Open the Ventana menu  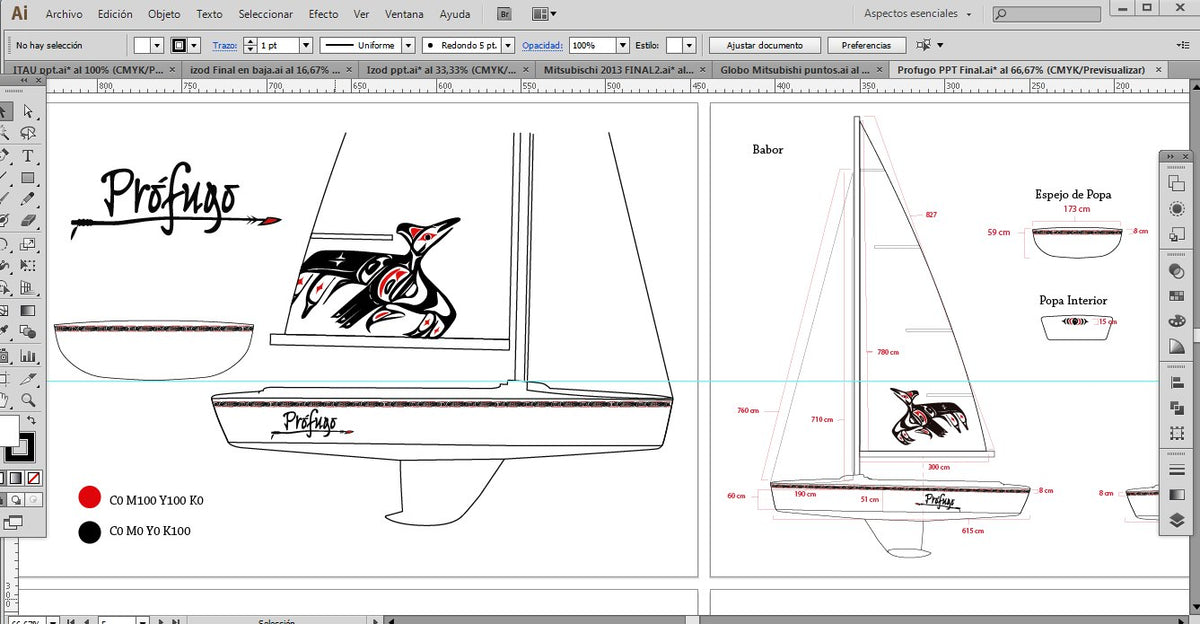coord(404,14)
